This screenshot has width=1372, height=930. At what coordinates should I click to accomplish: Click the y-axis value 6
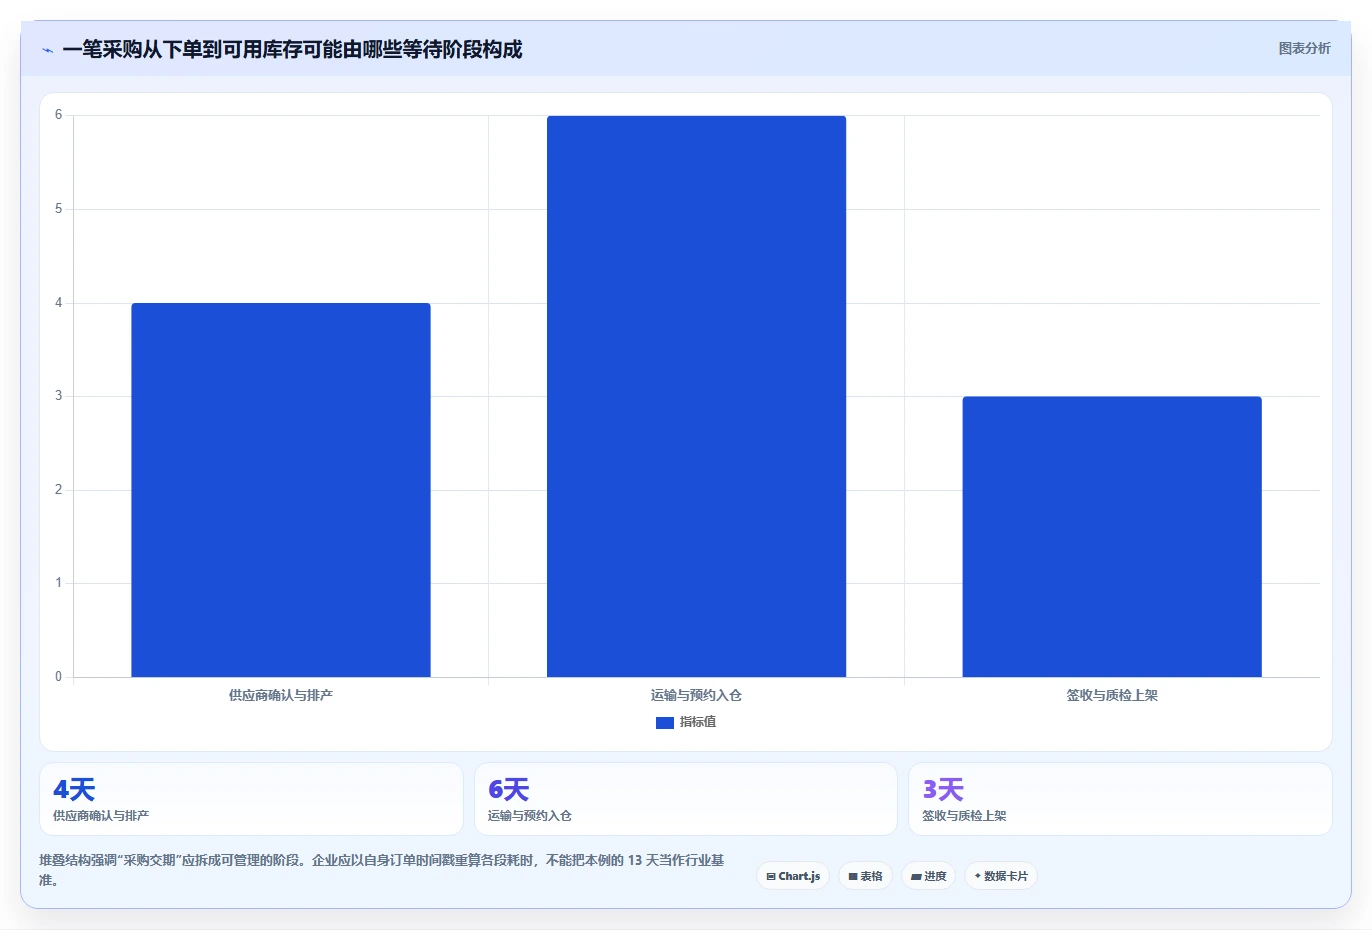pyautogui.click(x=58, y=115)
